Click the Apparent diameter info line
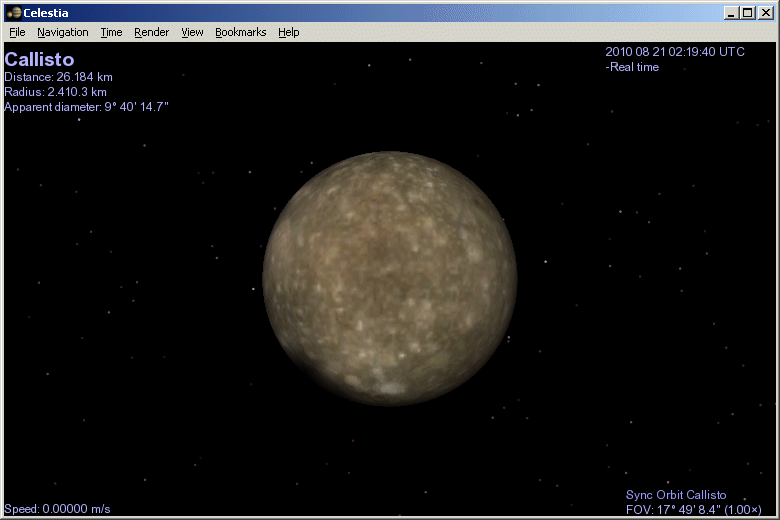This screenshot has width=780, height=520. [86, 106]
